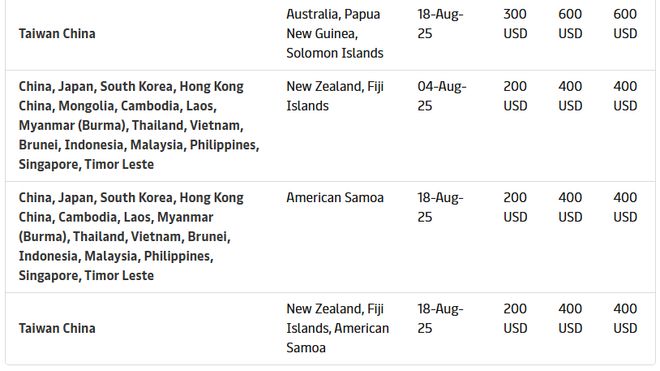Viewport: 660px width, 371px height.
Task: Click last 400 USD in American Samoa row
Action: (x=625, y=207)
